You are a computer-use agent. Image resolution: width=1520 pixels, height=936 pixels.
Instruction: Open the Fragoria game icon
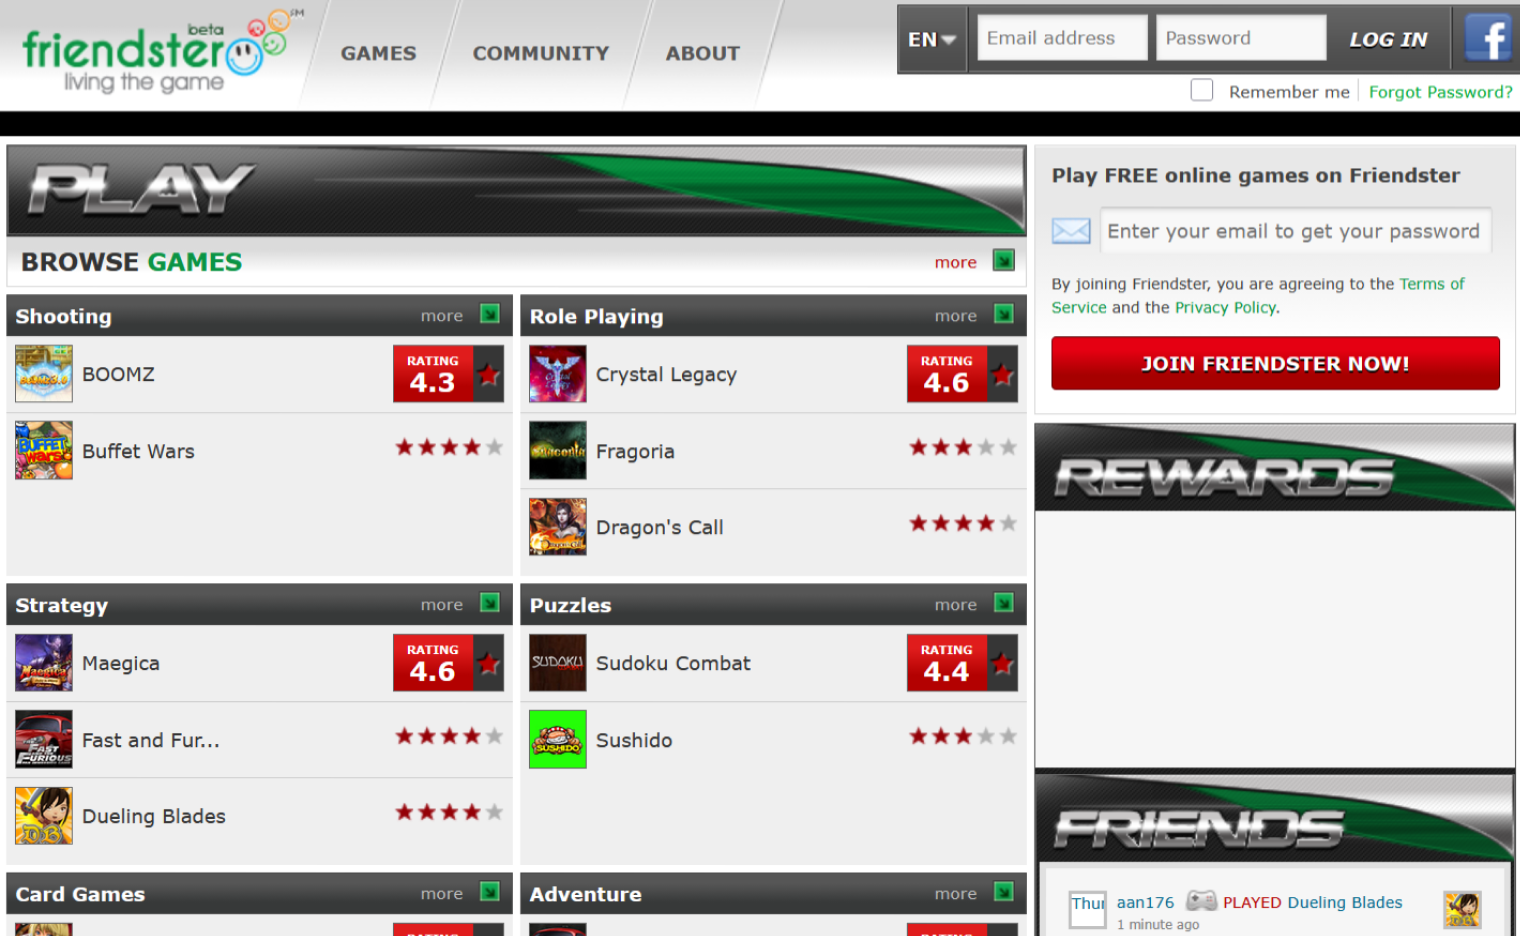(558, 451)
